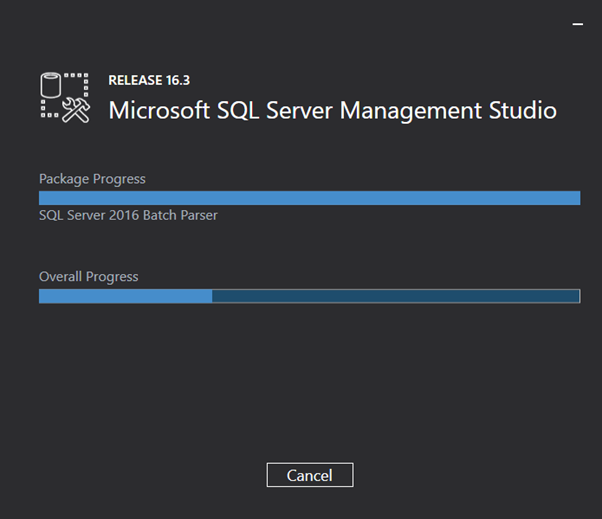Click 'SQL Server 2016 Batch Parser' status text
Screen dimensions: 602x519
coord(128,215)
